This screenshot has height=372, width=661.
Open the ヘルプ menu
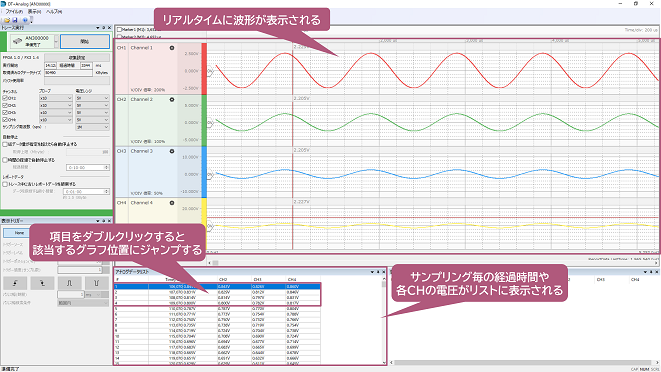pos(54,11)
